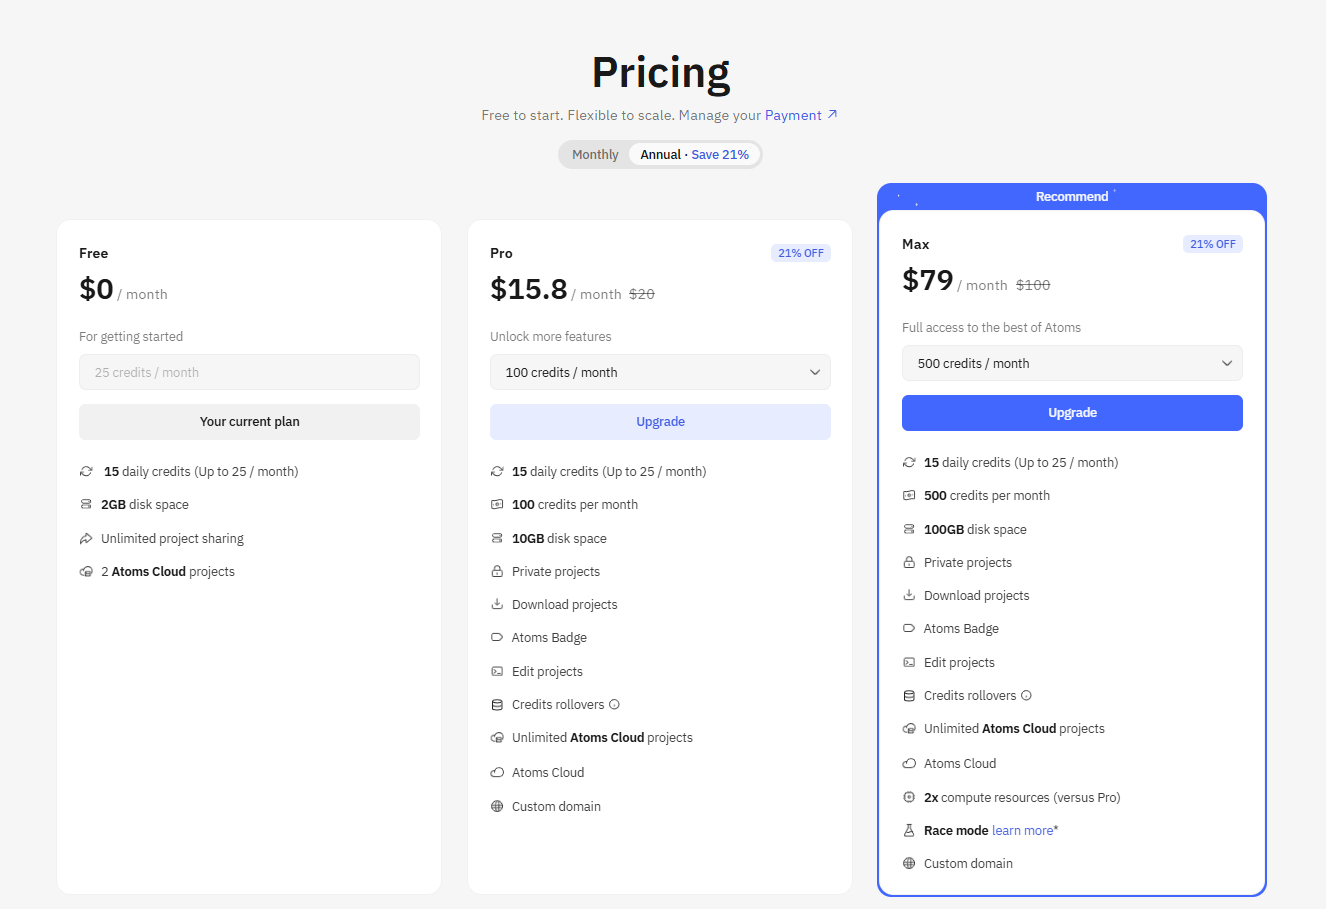The width and height of the screenshot is (1326, 909).
Task: Click the 21% OFF badge on Max plan
Action: (1213, 243)
